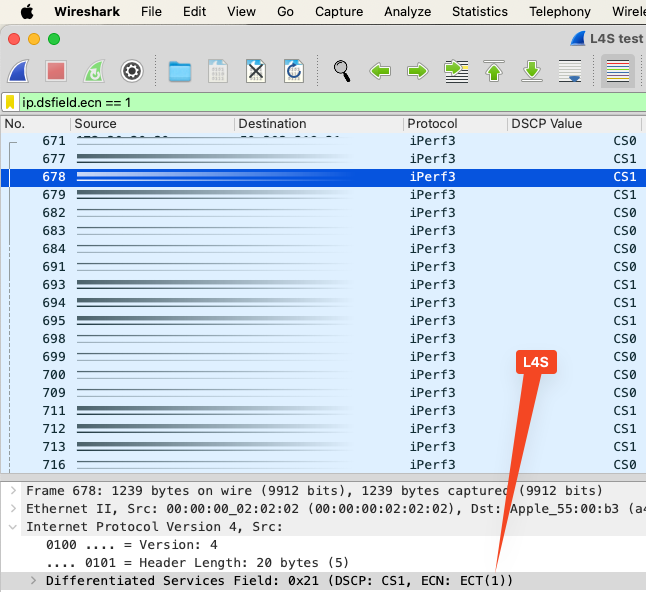This screenshot has height=592, width=646.
Task: Sort by the No. column header
Action: 35,124
